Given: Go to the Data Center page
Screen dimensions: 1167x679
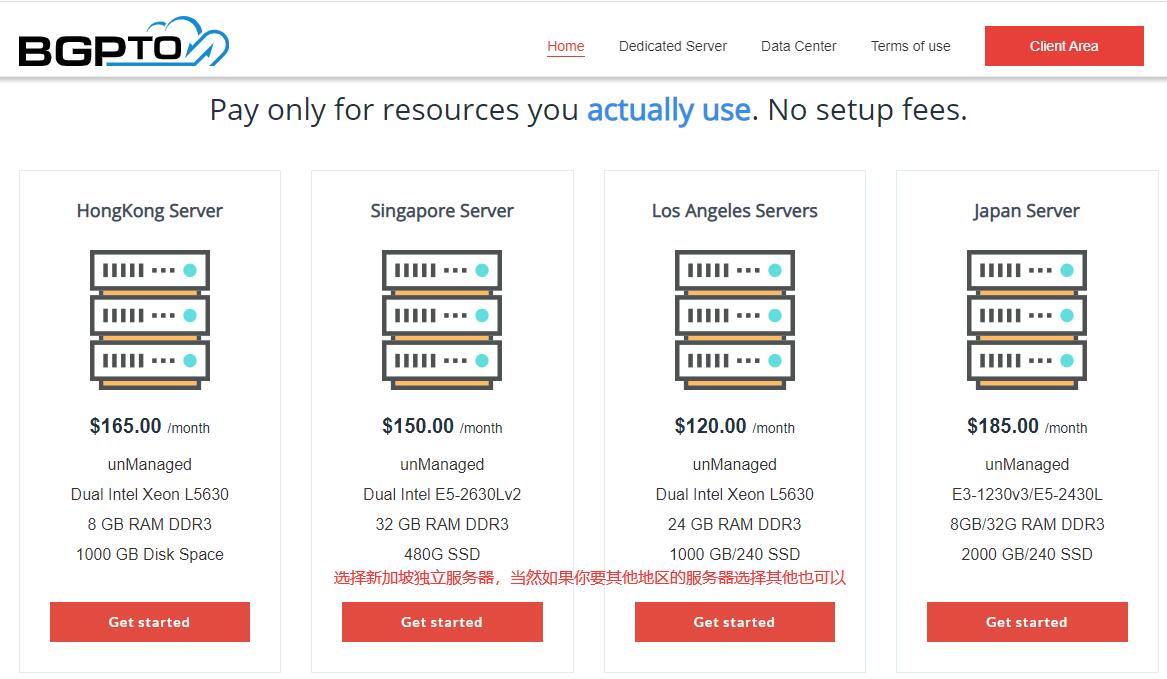Looking at the screenshot, I should (x=799, y=46).
